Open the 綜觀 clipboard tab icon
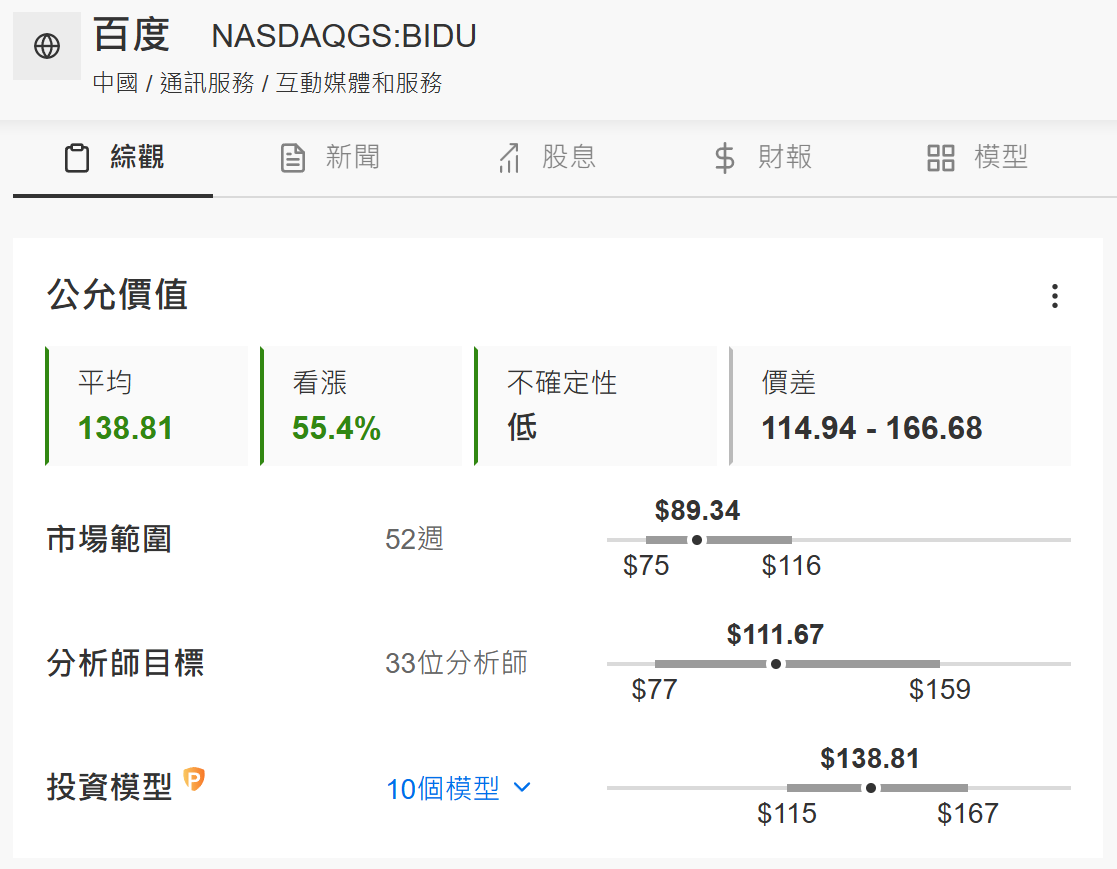1117x869 pixels. point(77,158)
